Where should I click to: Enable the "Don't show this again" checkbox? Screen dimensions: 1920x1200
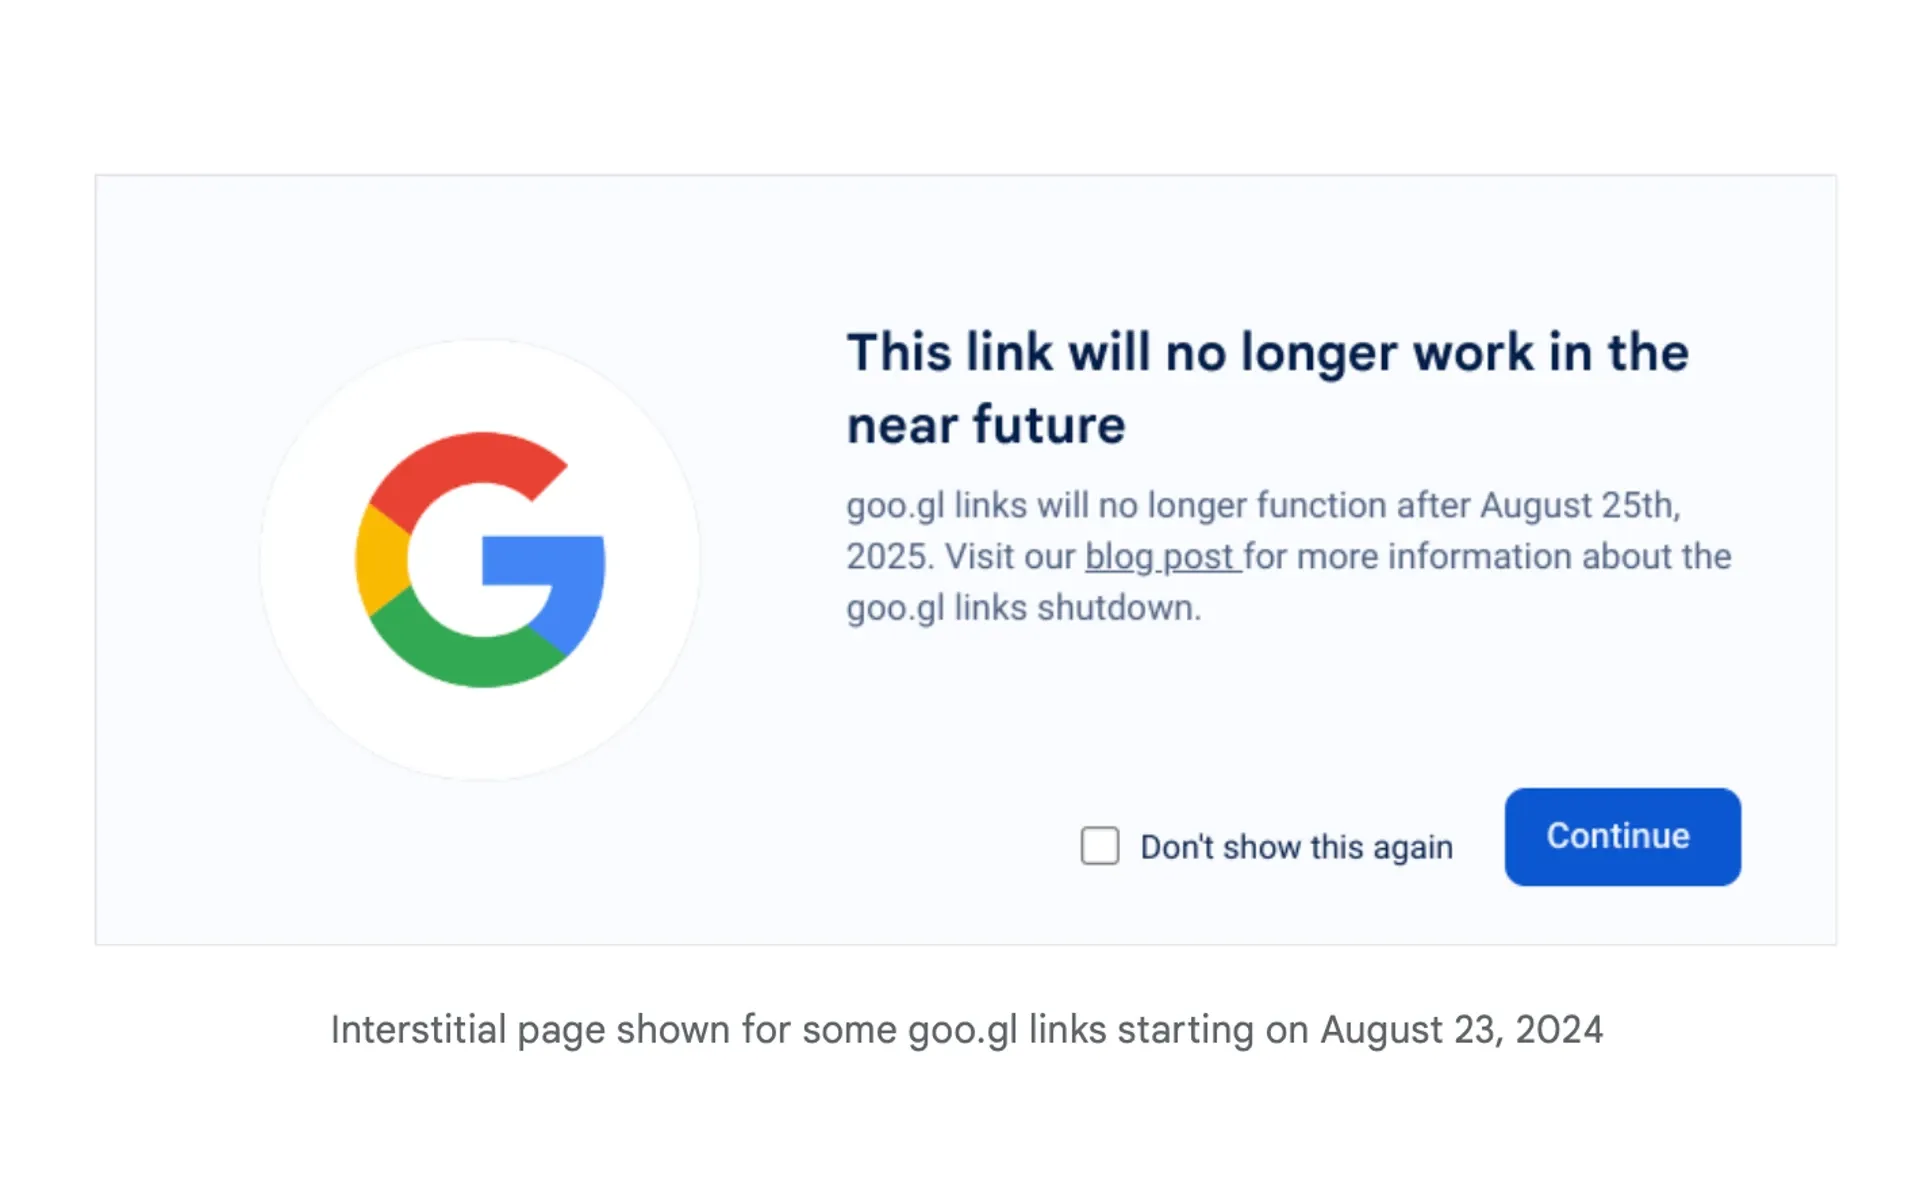[x=1099, y=846]
